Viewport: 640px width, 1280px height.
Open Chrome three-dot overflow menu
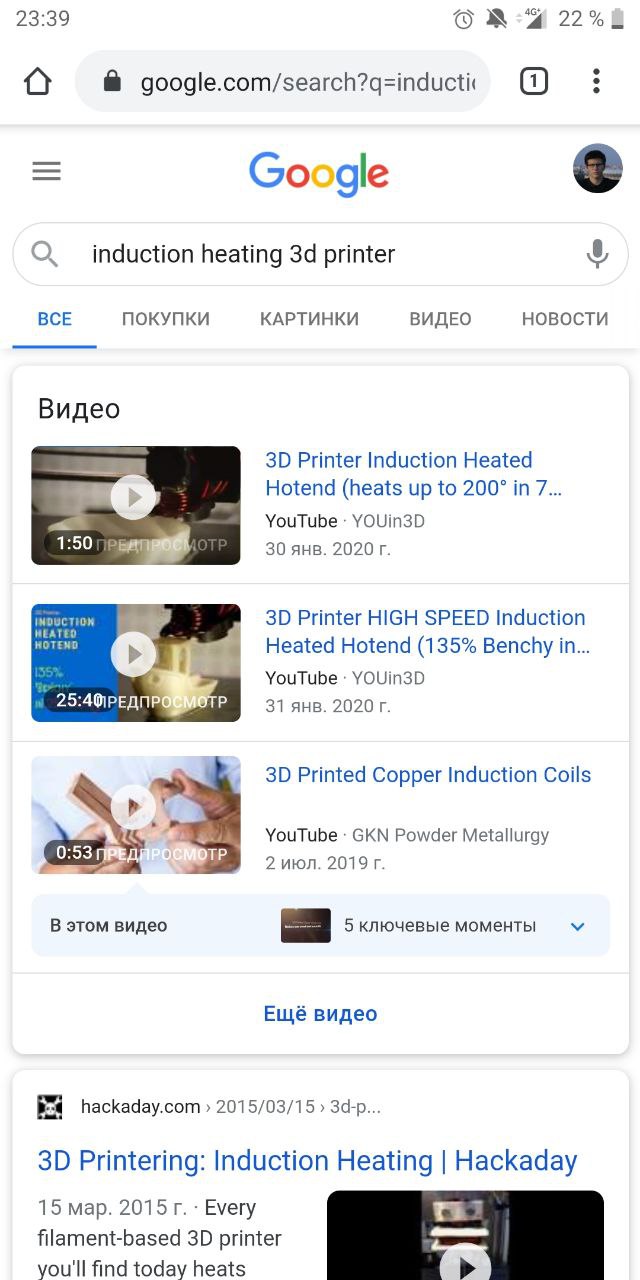(596, 81)
